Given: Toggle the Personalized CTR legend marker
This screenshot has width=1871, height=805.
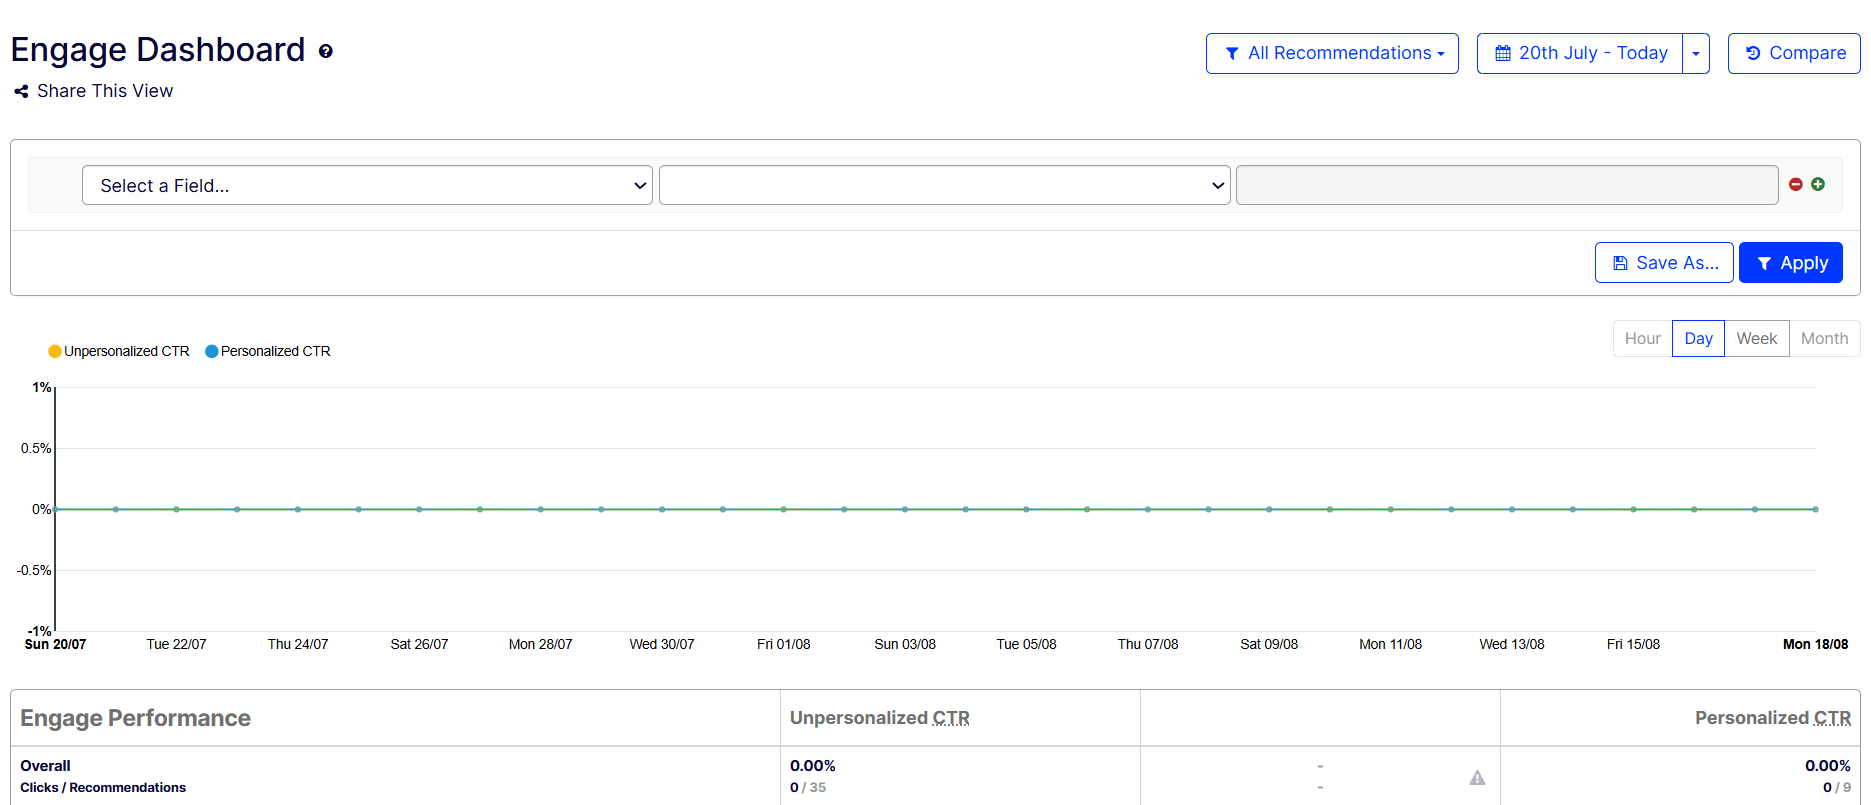Looking at the screenshot, I should click(x=212, y=351).
